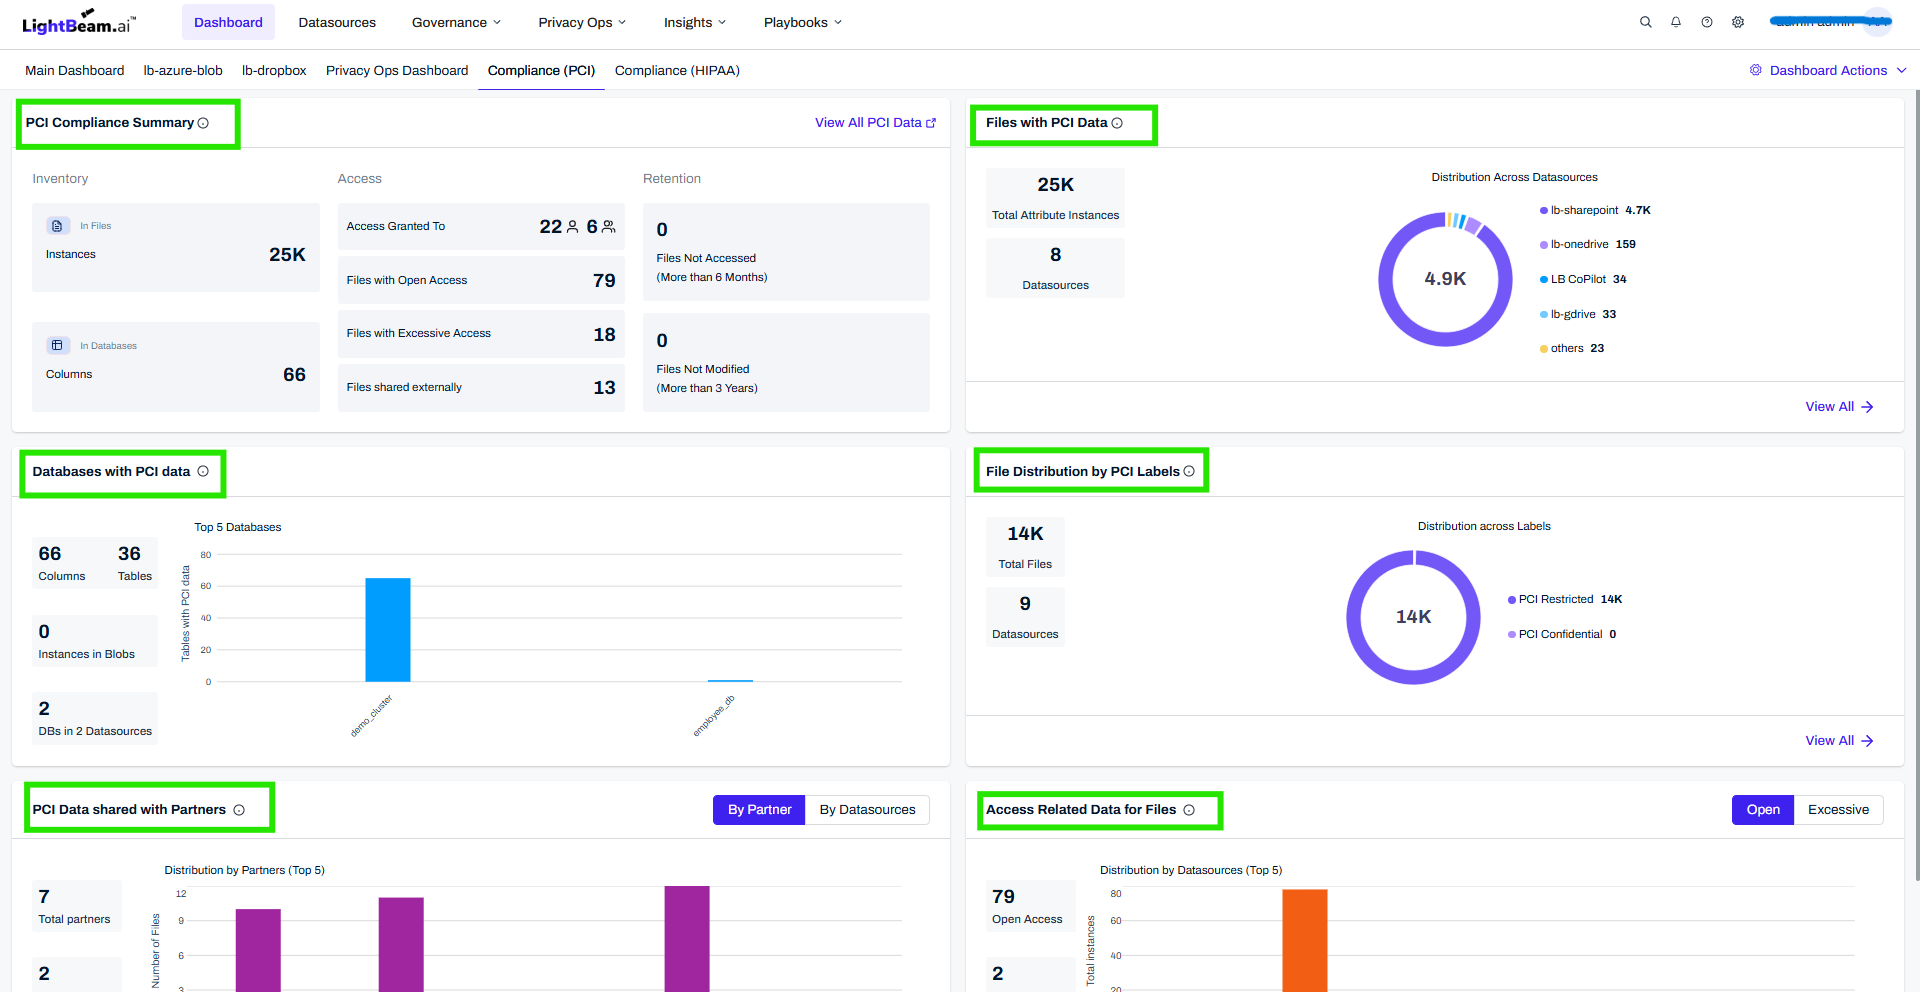The image size is (1920, 992).
Task: Expand the Governance menu
Action: coord(456,22)
